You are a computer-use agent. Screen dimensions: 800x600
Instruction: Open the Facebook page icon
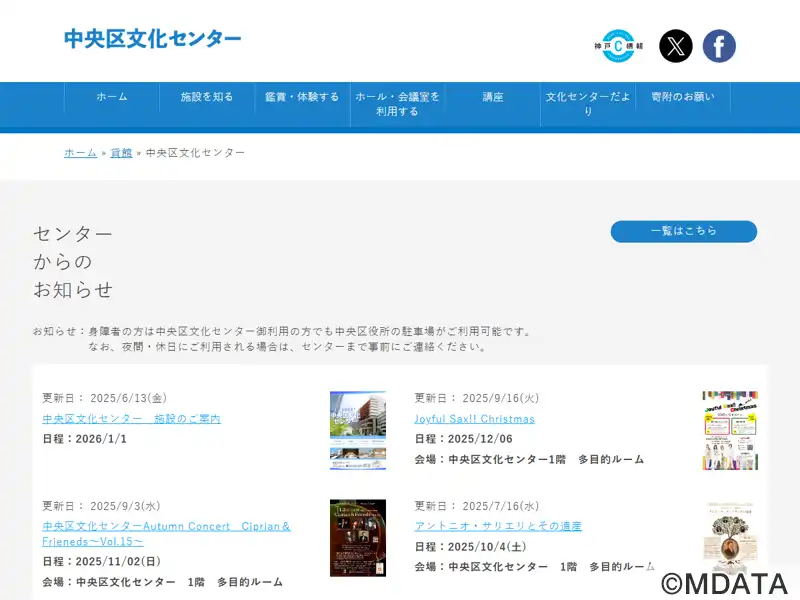click(719, 46)
